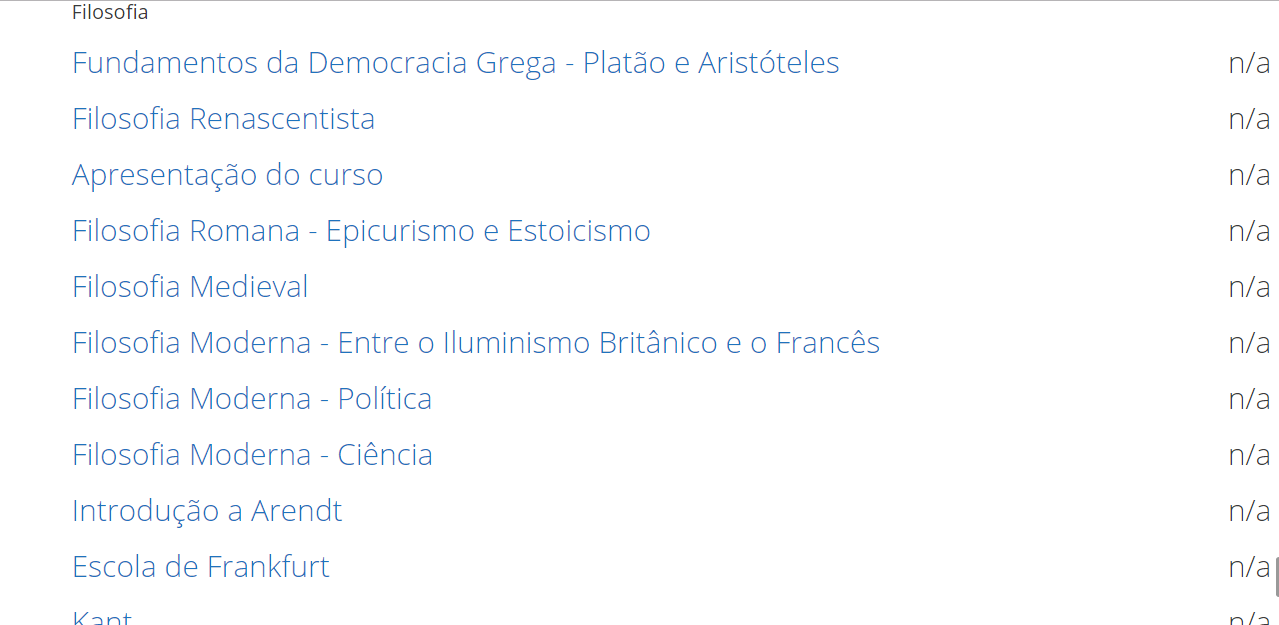The height and width of the screenshot is (625, 1279).
Task: Open the Filosofia Moderna - Política link
Action: click(x=252, y=399)
